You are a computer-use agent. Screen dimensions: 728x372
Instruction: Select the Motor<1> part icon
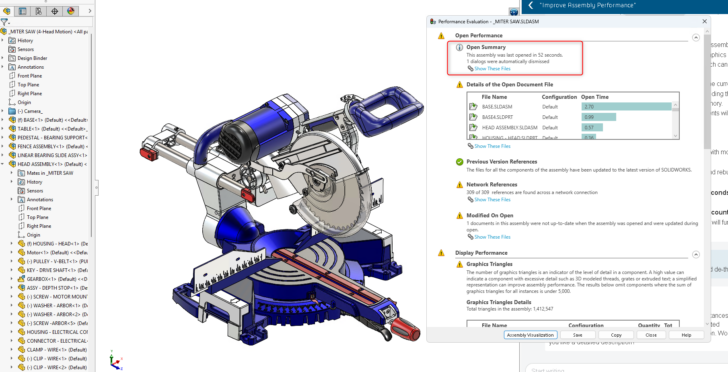pos(21,252)
